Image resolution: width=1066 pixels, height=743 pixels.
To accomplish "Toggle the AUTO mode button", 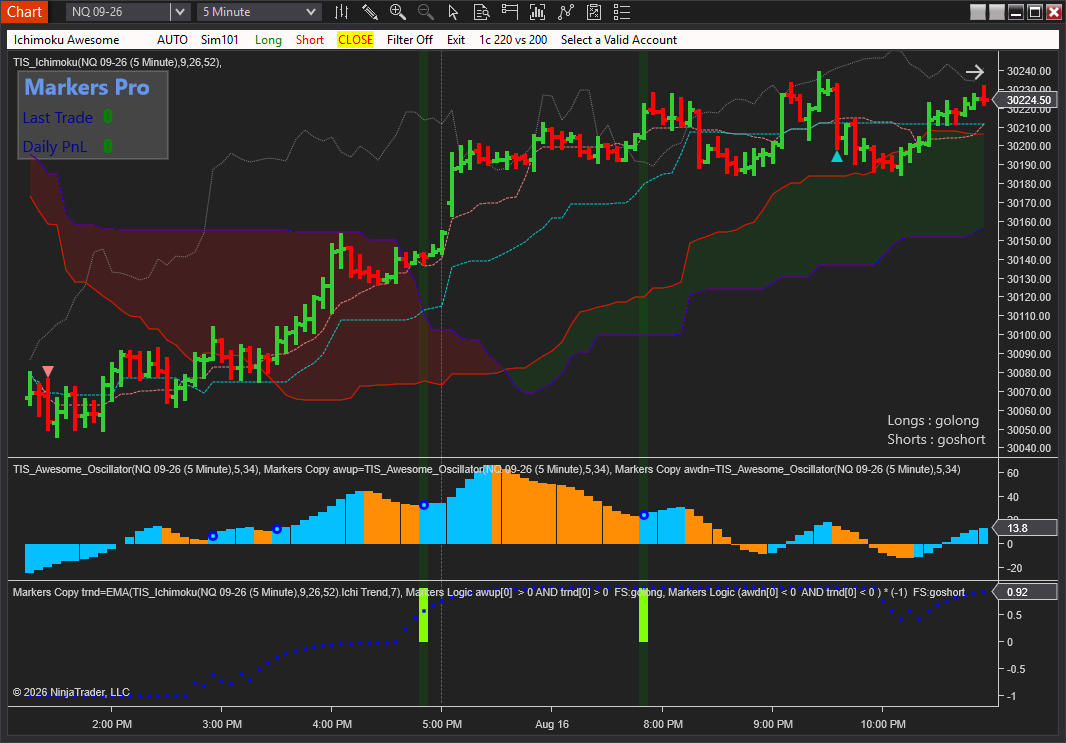I will pos(172,39).
